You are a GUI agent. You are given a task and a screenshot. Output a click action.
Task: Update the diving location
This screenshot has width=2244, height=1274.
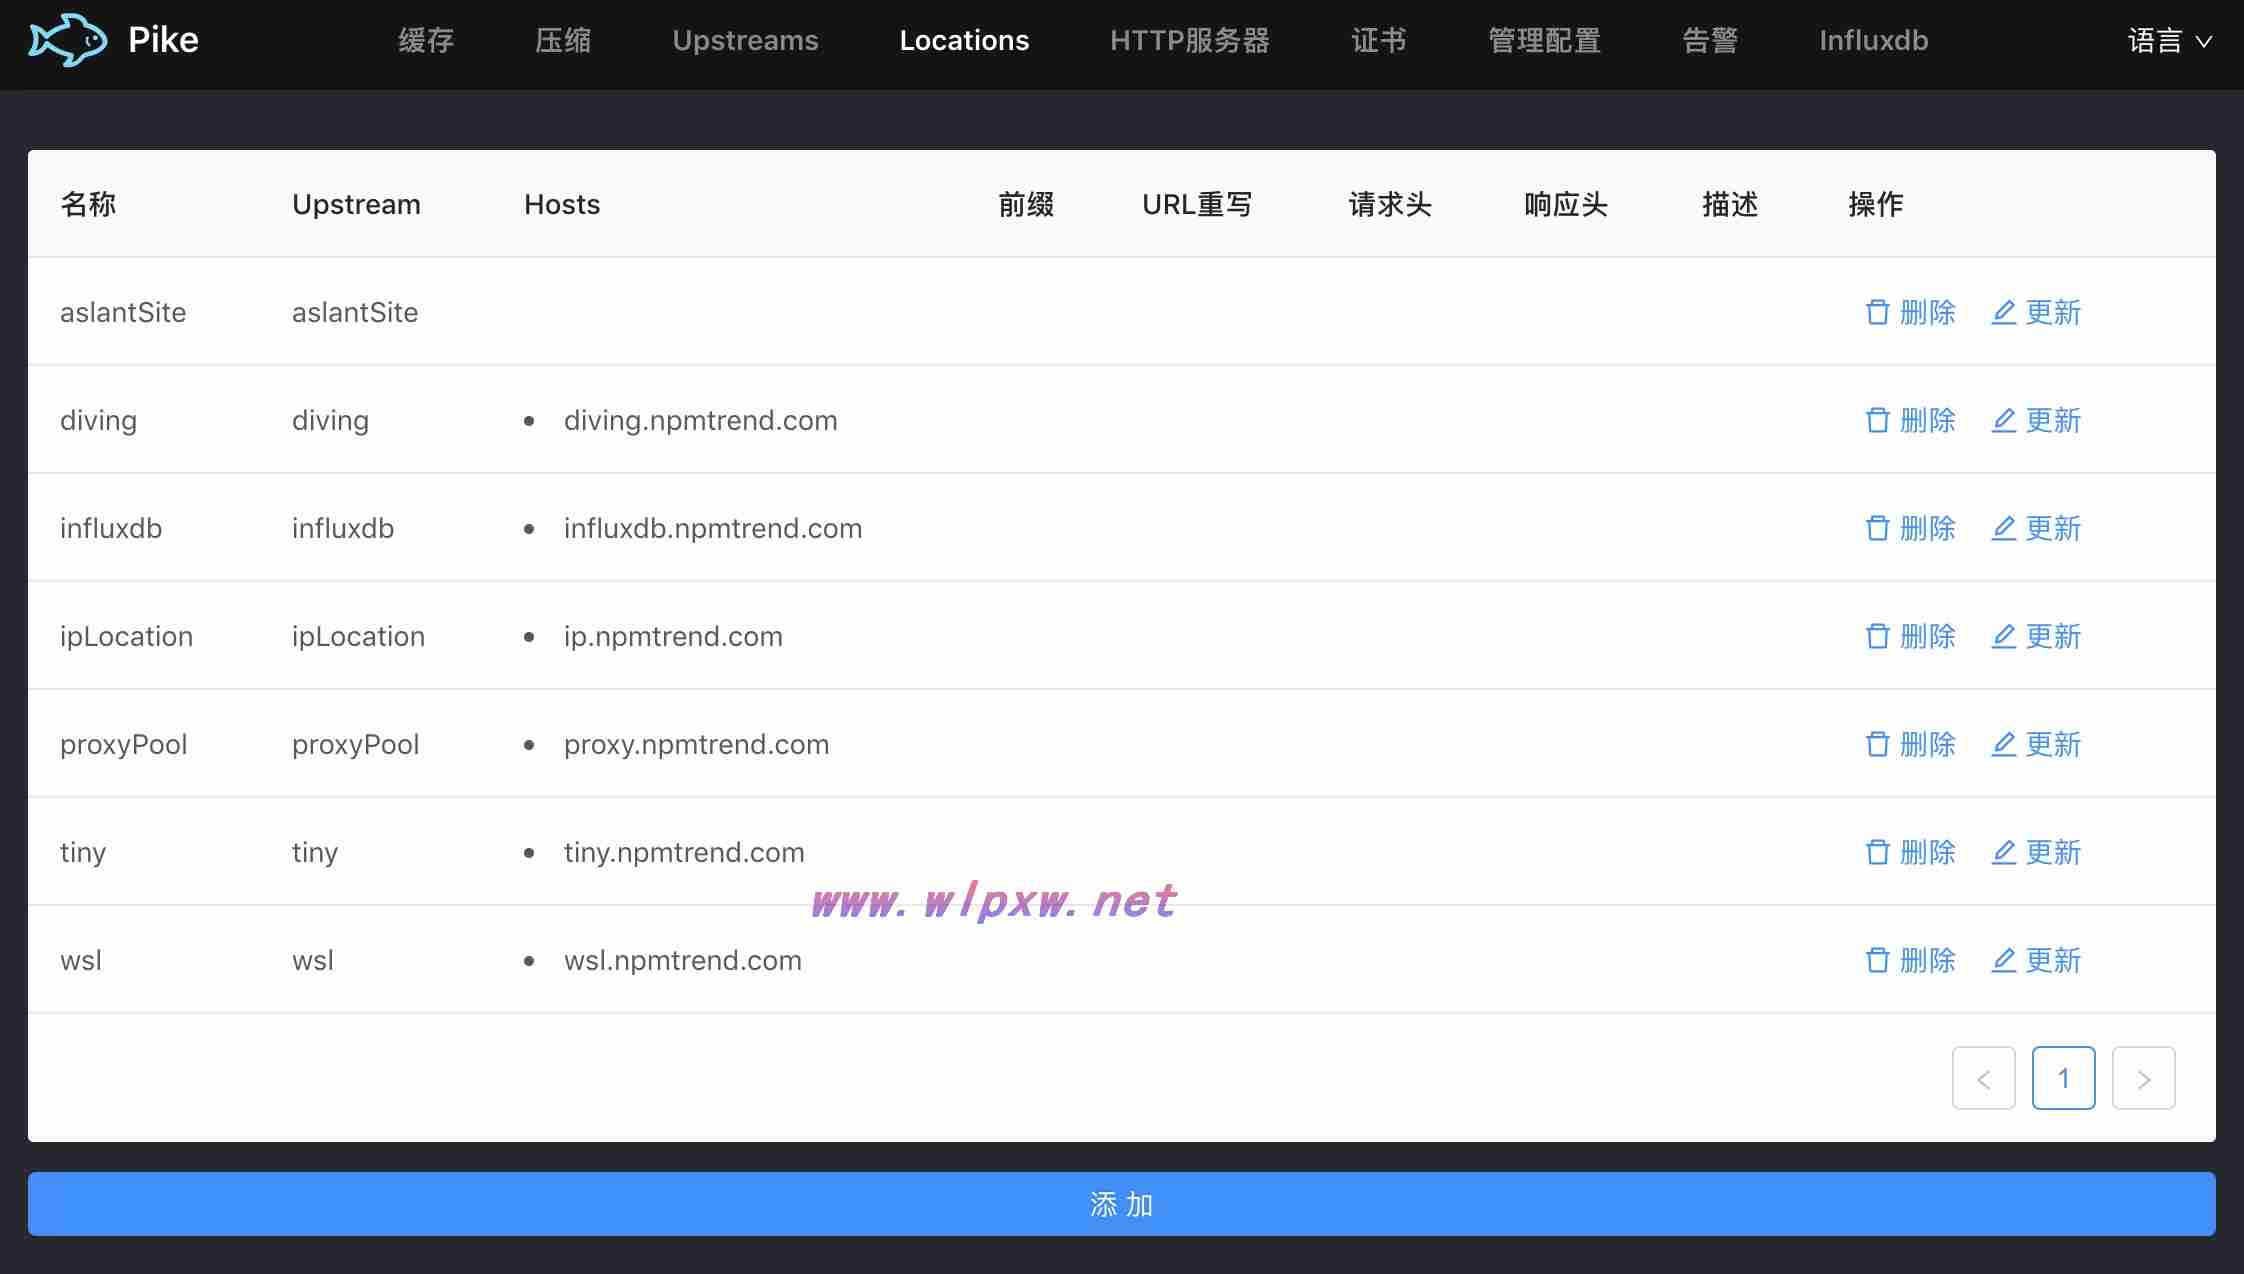tap(2036, 420)
